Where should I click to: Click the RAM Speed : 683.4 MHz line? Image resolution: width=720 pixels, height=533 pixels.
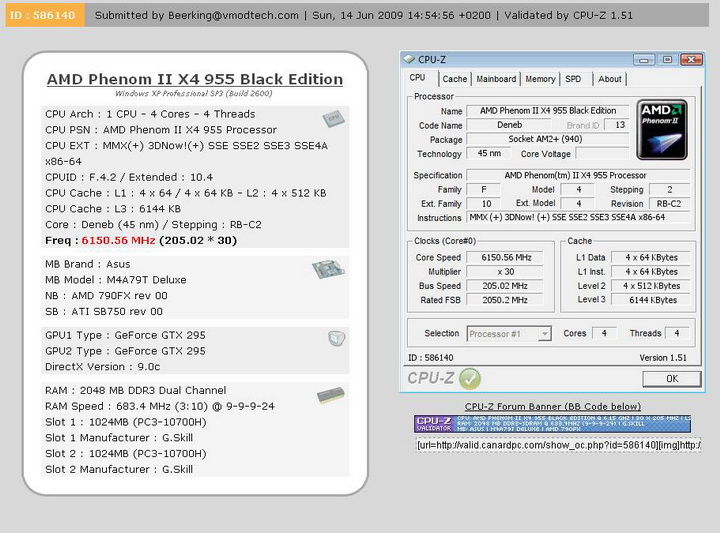pyautogui.click(x=160, y=406)
